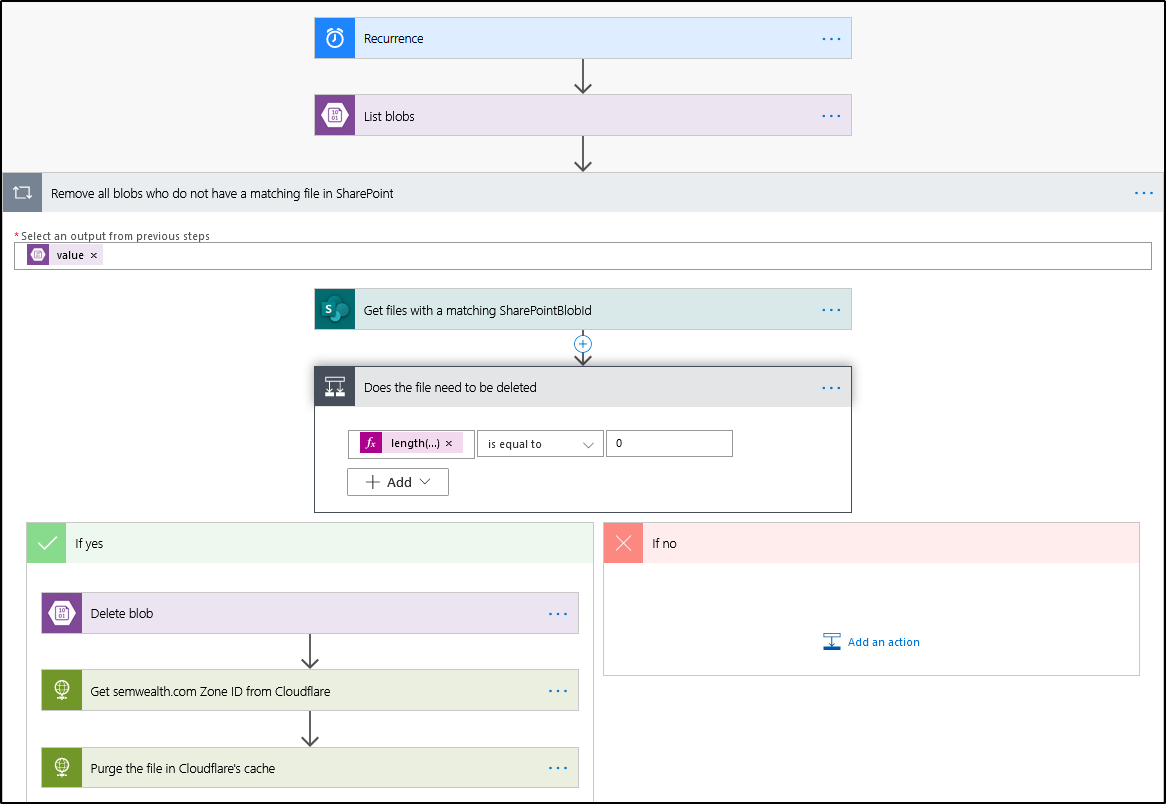
Task: Insert a step using the plus circle connector
Action: click(x=583, y=344)
